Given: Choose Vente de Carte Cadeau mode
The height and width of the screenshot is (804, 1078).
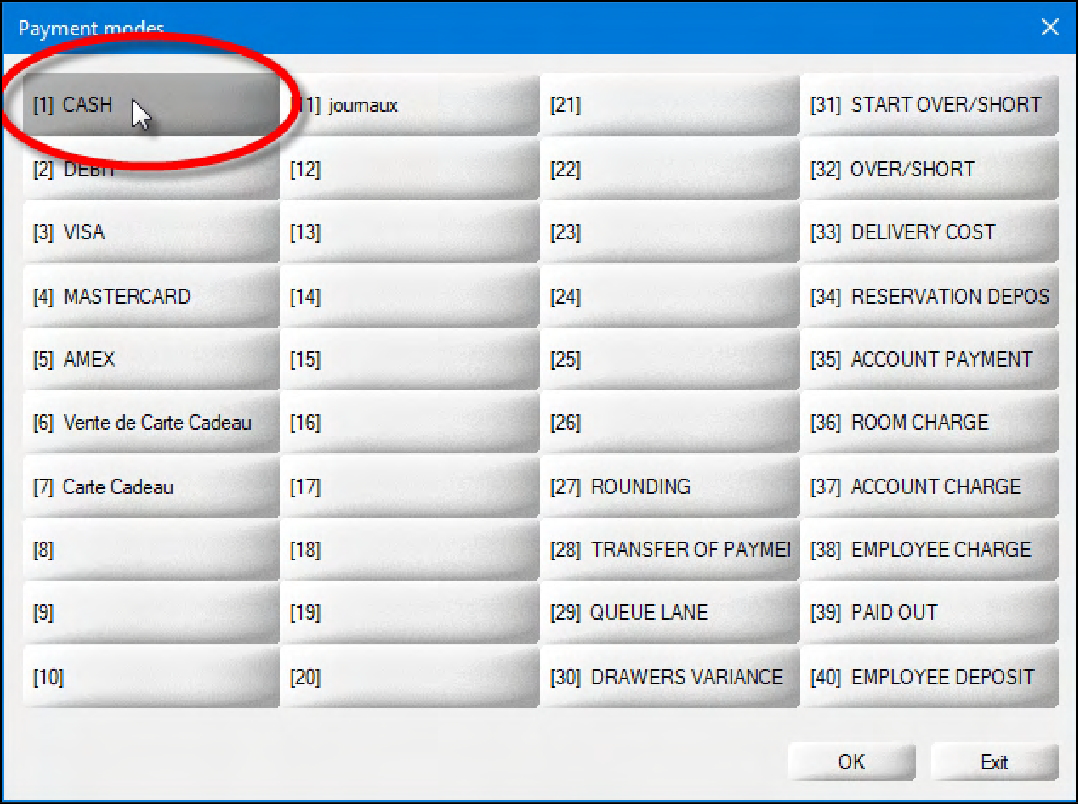Looking at the screenshot, I should click(150, 423).
